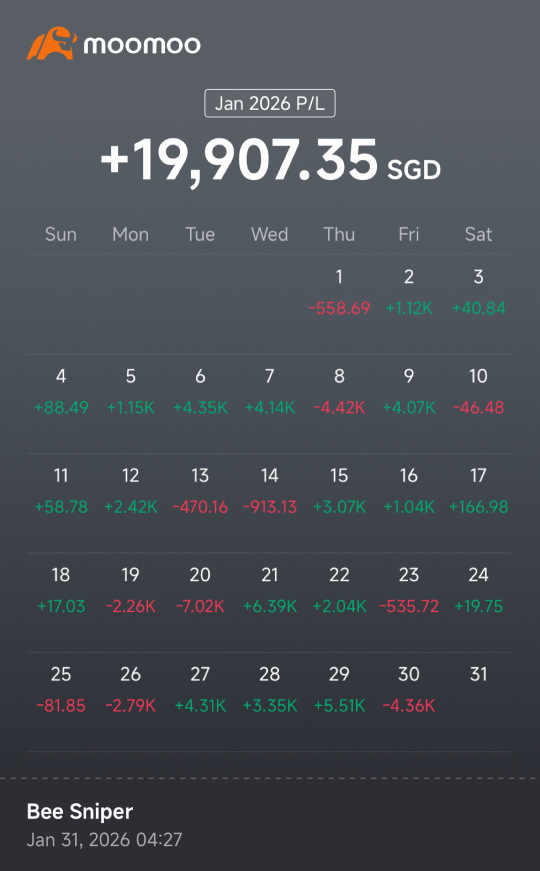This screenshot has height=871, width=540.
Task: Select January 23 with -535.72
Action: [x=409, y=590]
